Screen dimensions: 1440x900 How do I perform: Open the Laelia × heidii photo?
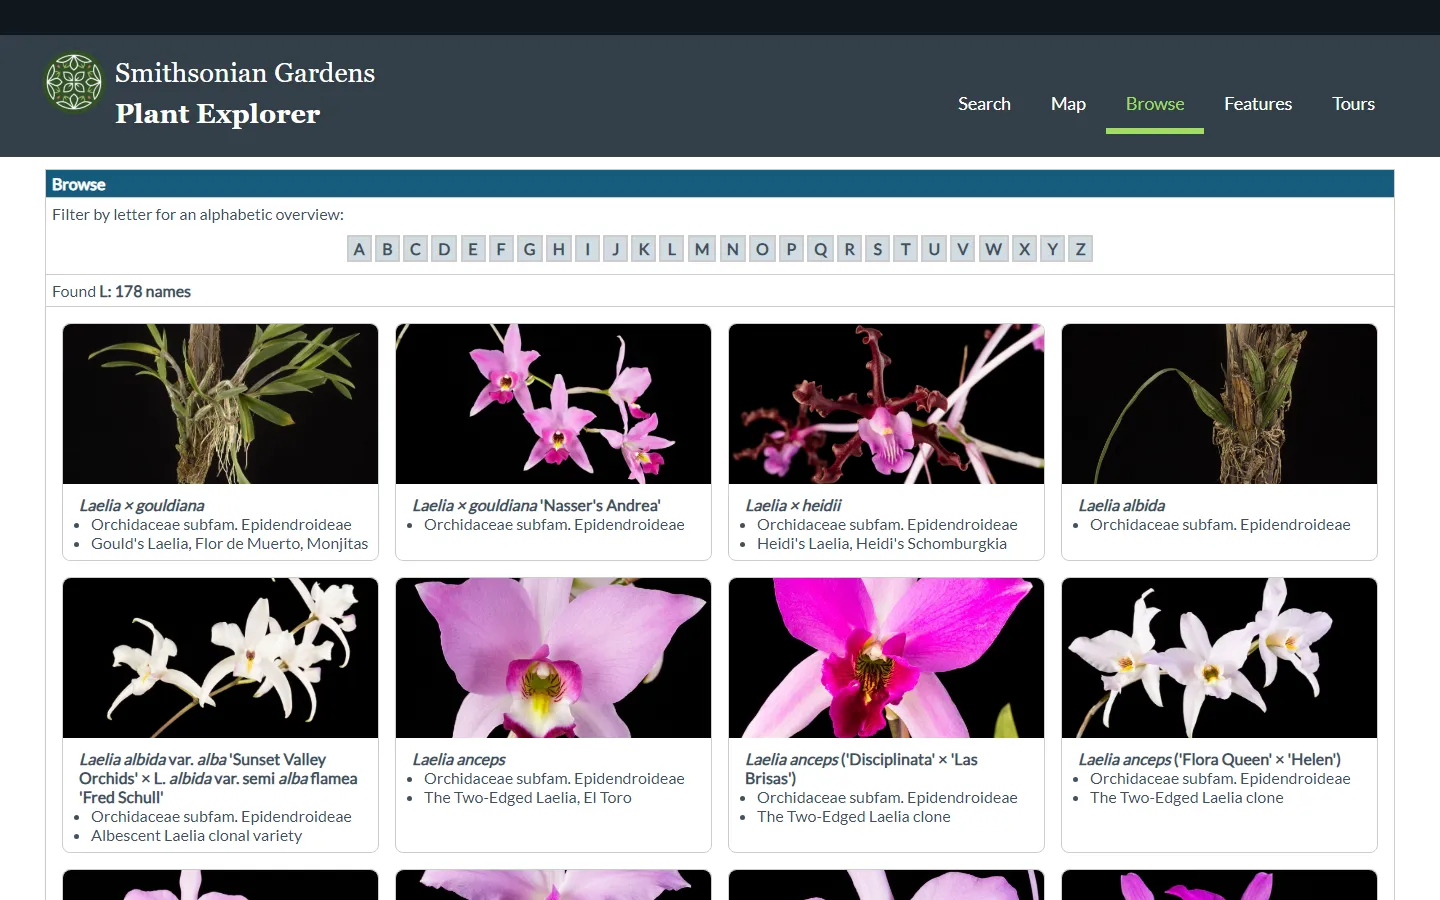[x=886, y=404]
